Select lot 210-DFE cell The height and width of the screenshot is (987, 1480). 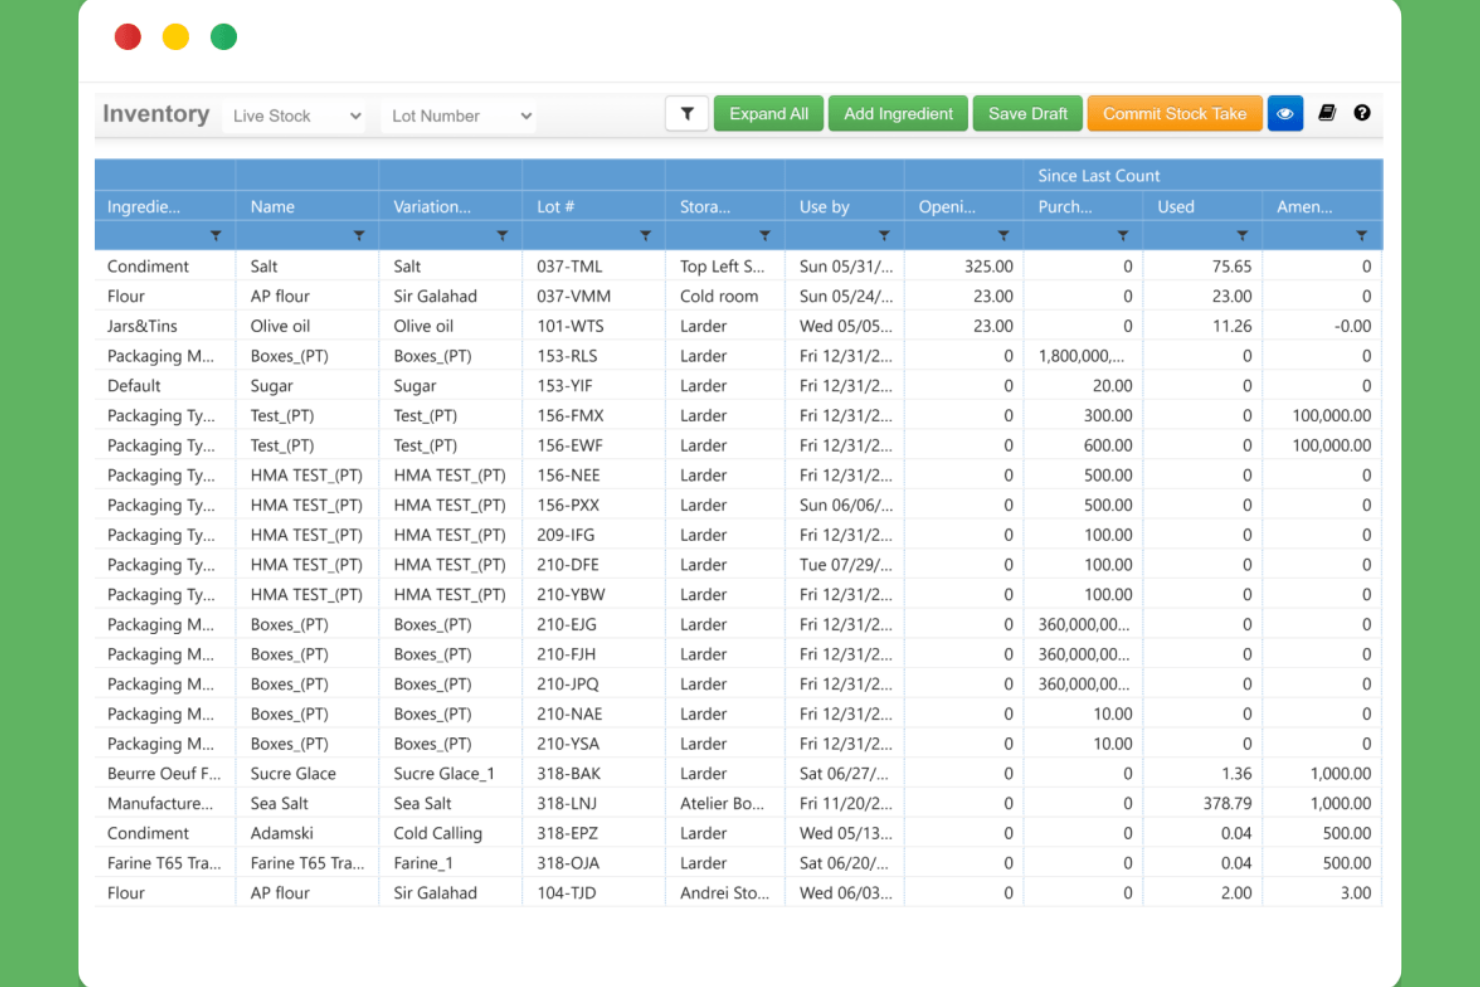(593, 565)
